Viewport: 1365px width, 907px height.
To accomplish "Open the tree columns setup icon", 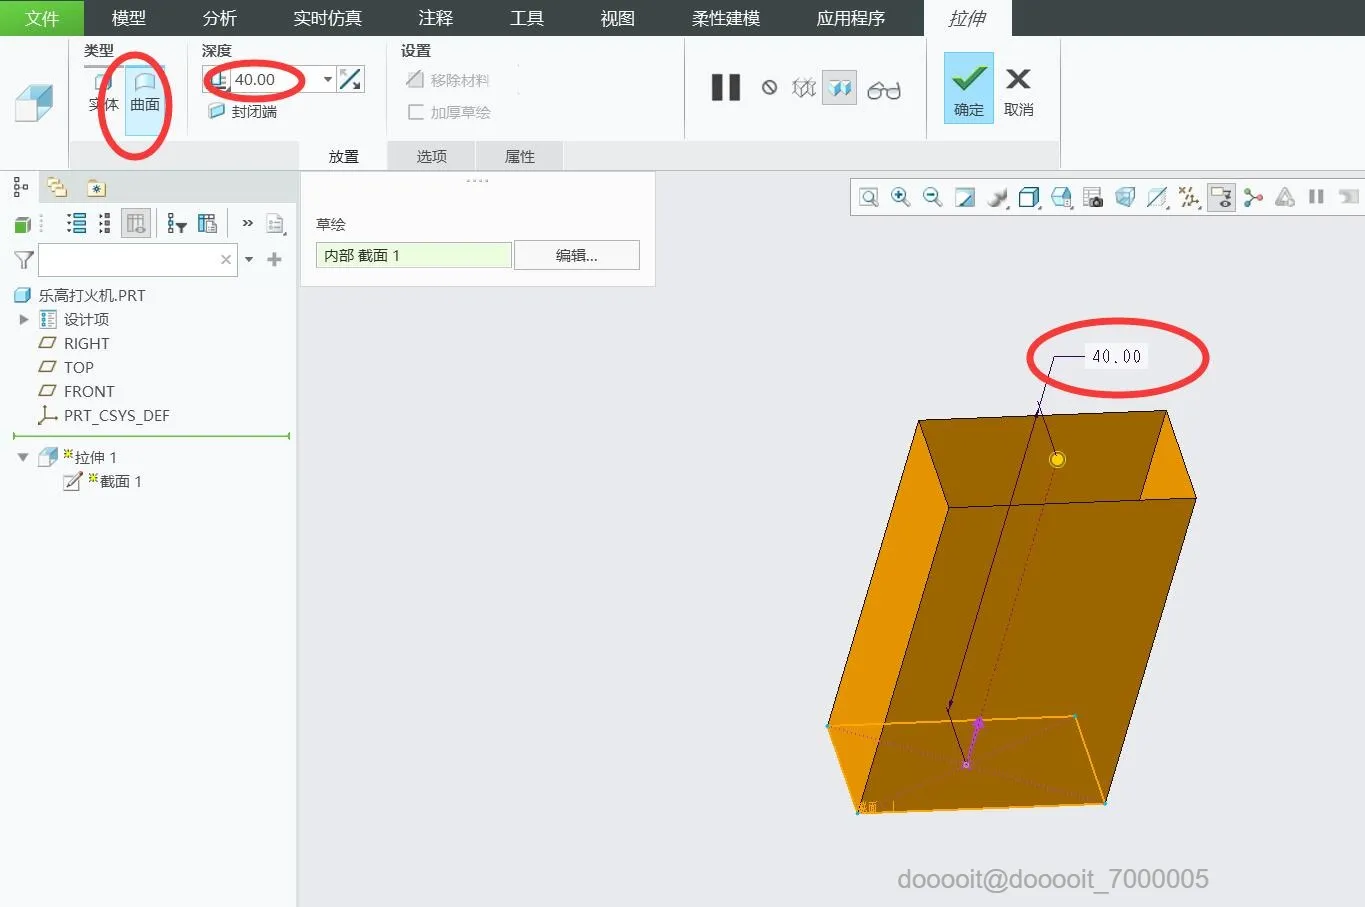I will [207, 223].
